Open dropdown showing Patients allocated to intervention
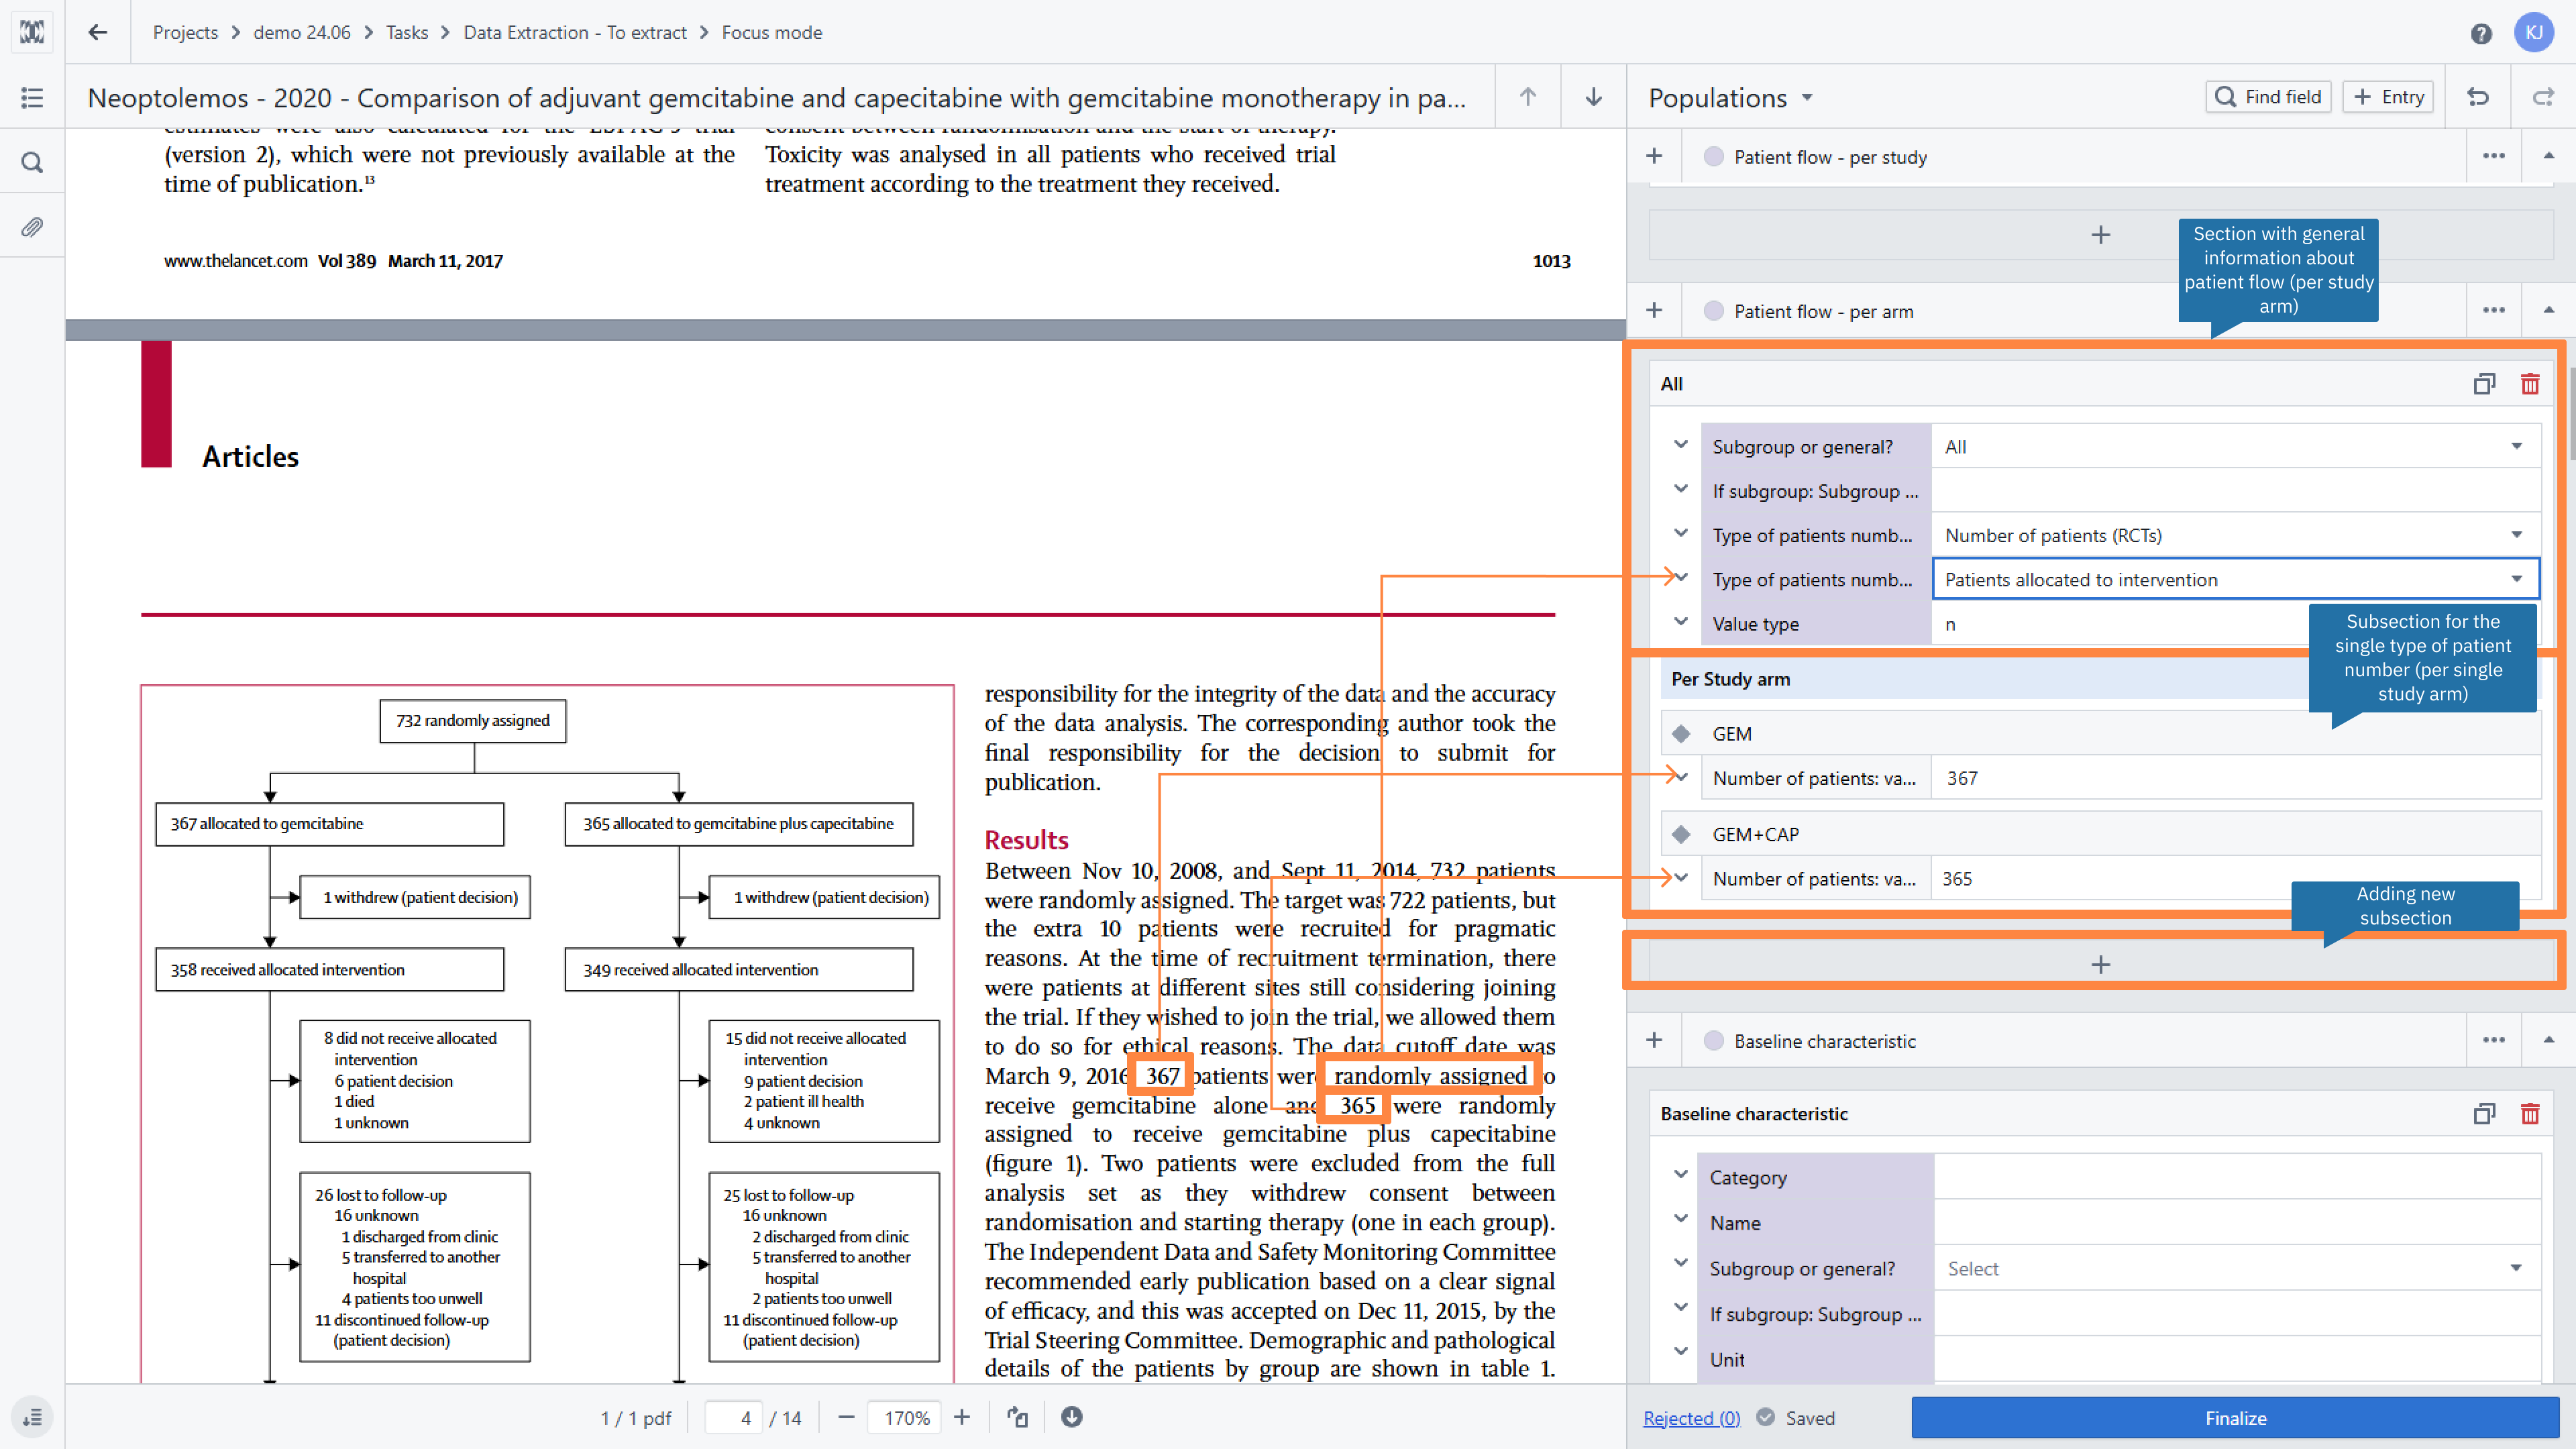The image size is (2576, 1449). [2235, 580]
